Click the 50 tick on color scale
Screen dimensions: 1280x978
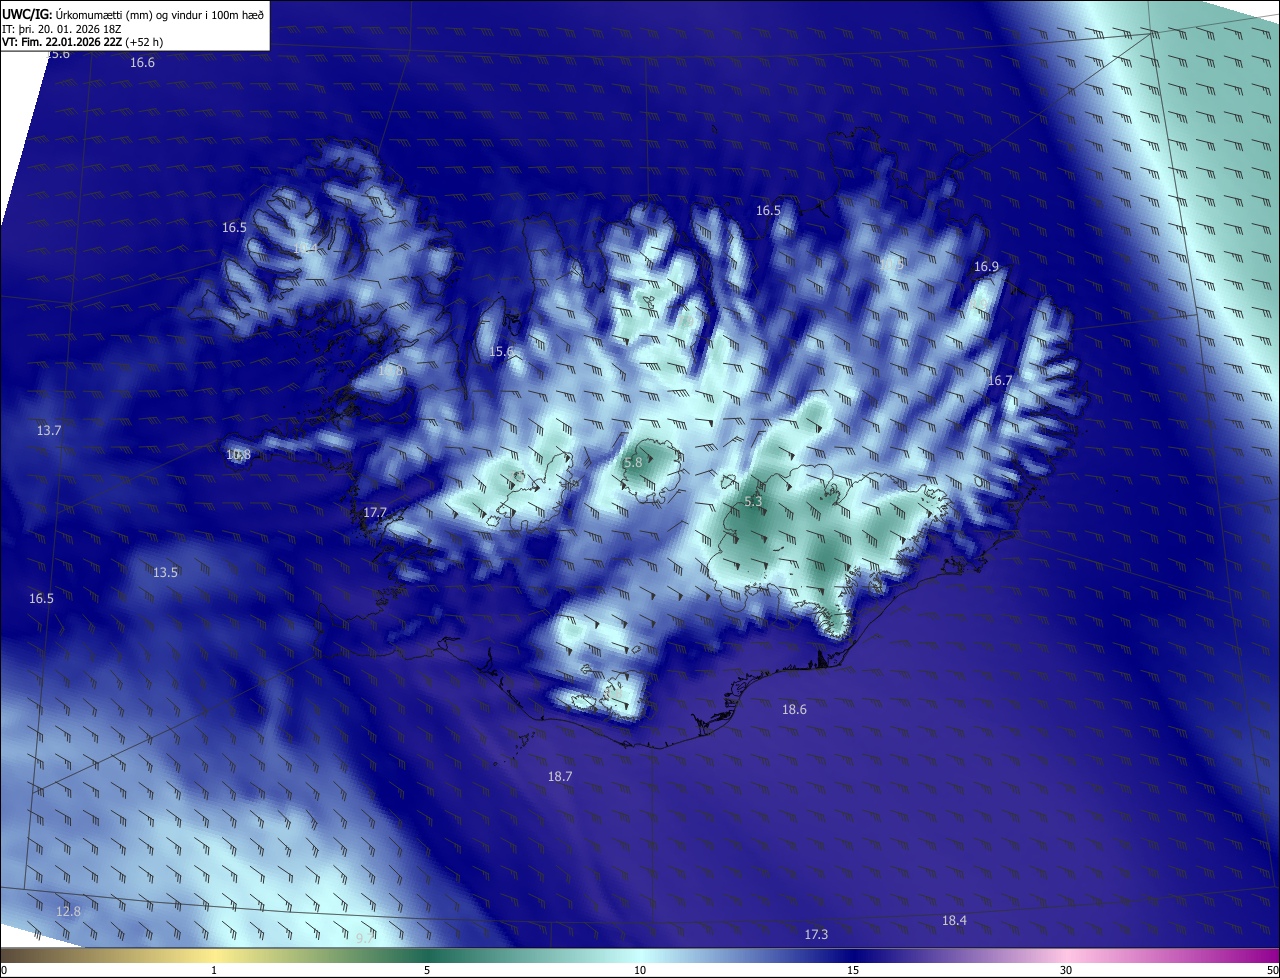1272,971
